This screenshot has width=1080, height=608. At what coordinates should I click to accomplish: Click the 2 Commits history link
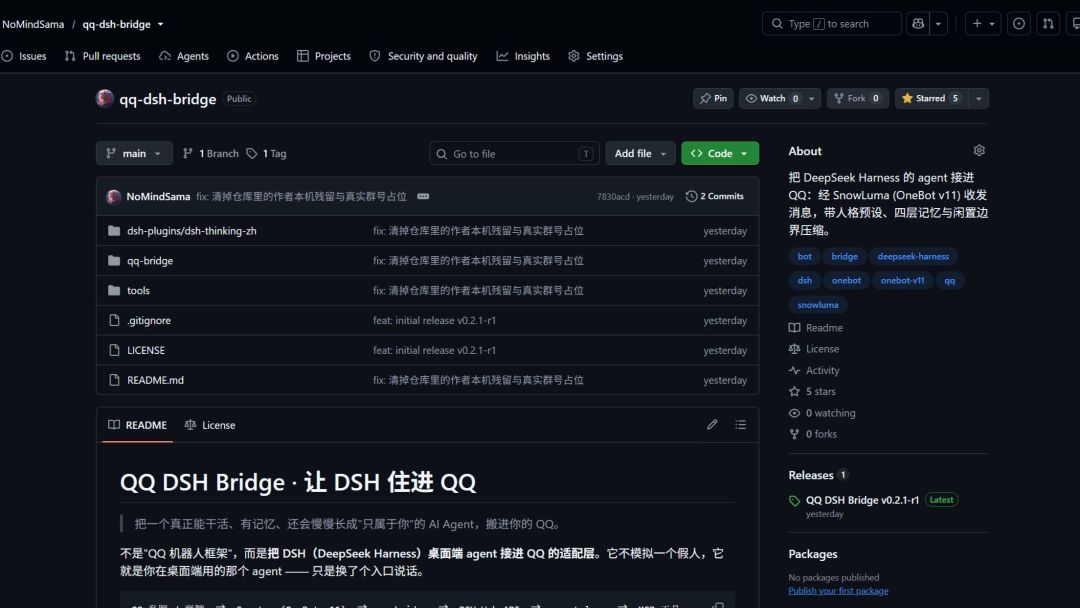(714, 196)
